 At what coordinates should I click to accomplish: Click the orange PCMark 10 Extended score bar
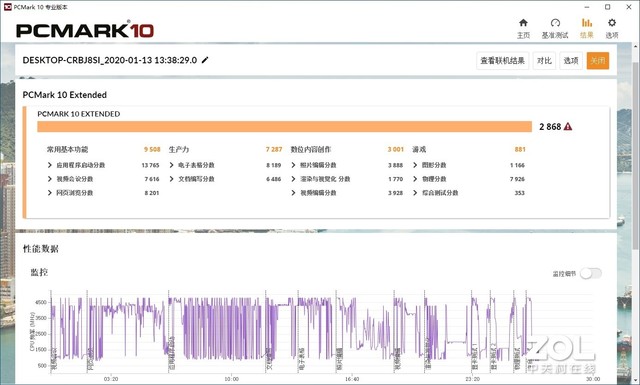(x=284, y=127)
